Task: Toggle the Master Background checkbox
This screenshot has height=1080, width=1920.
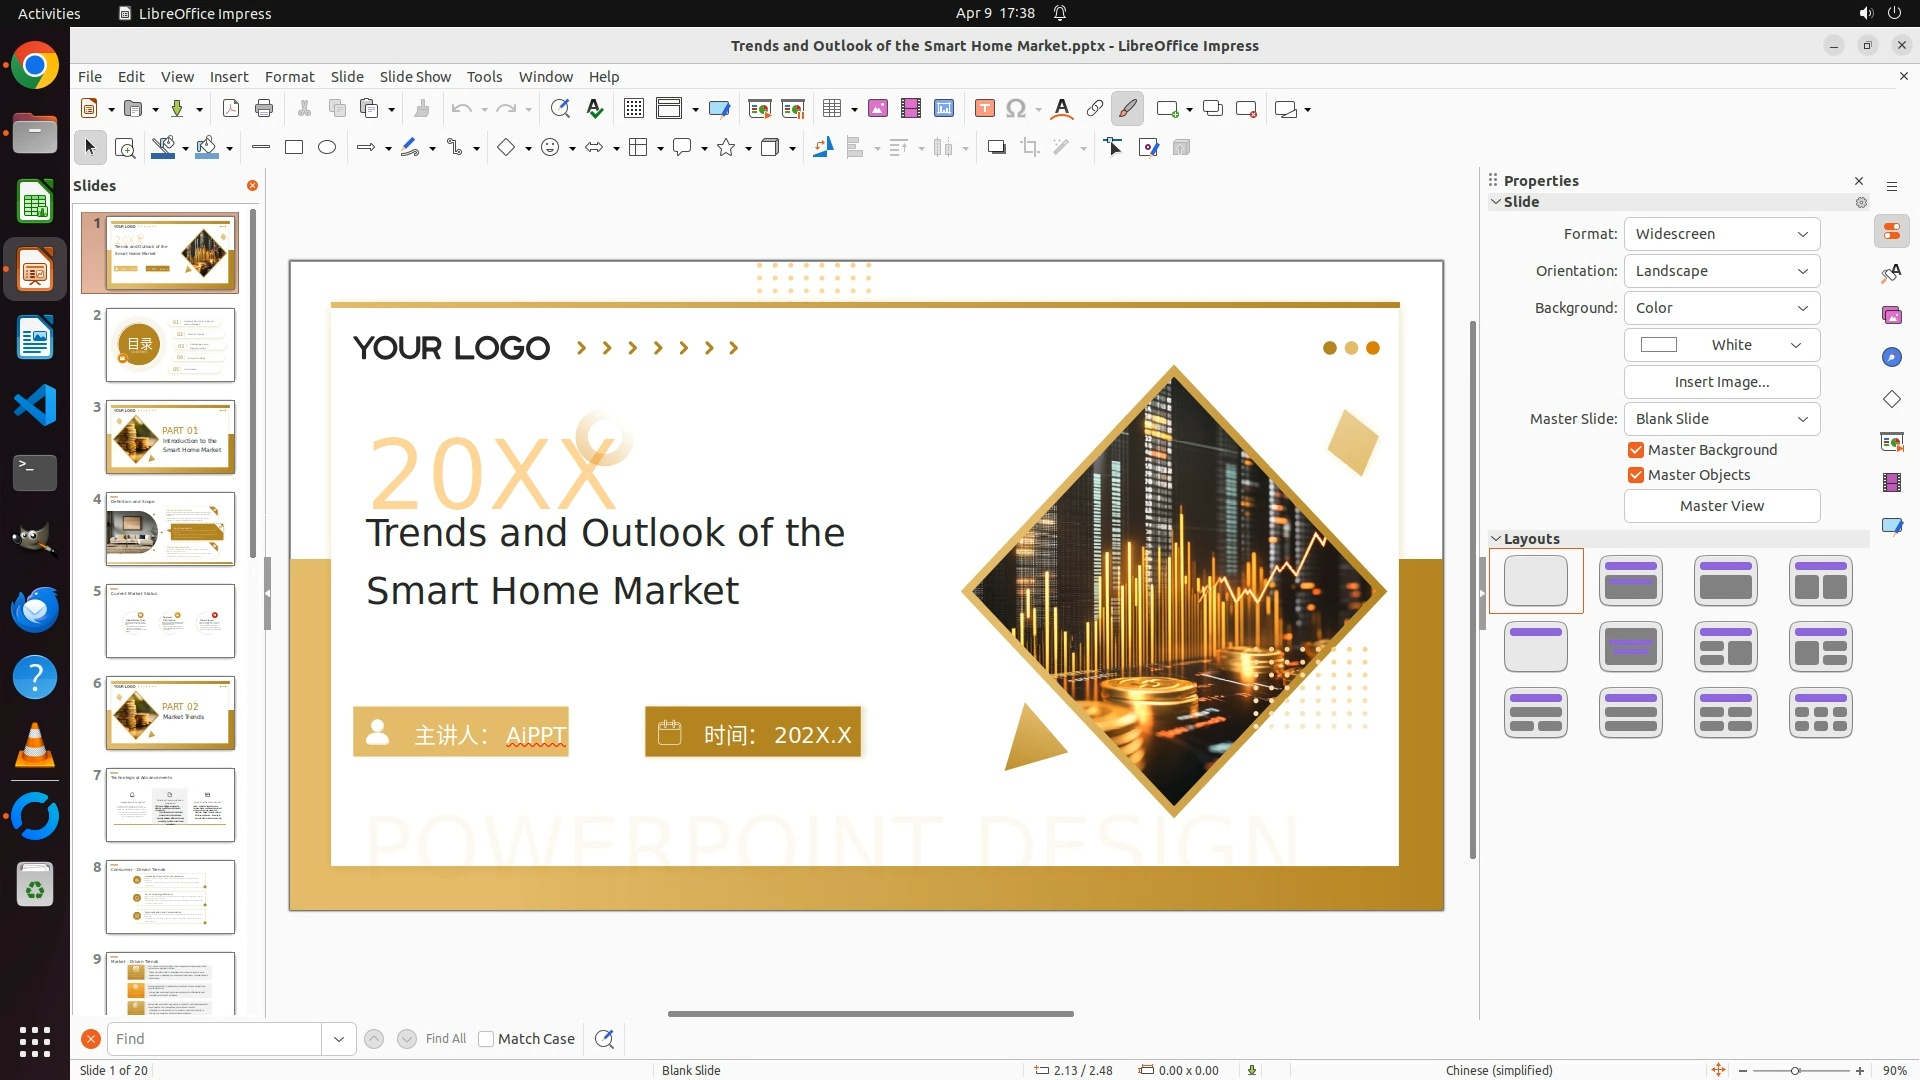Action: click(x=1636, y=450)
